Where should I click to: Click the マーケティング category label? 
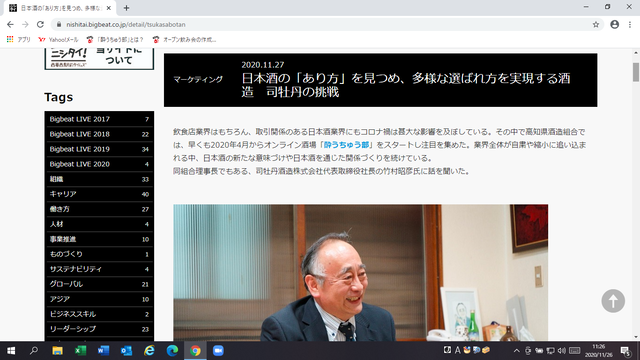tap(198, 80)
